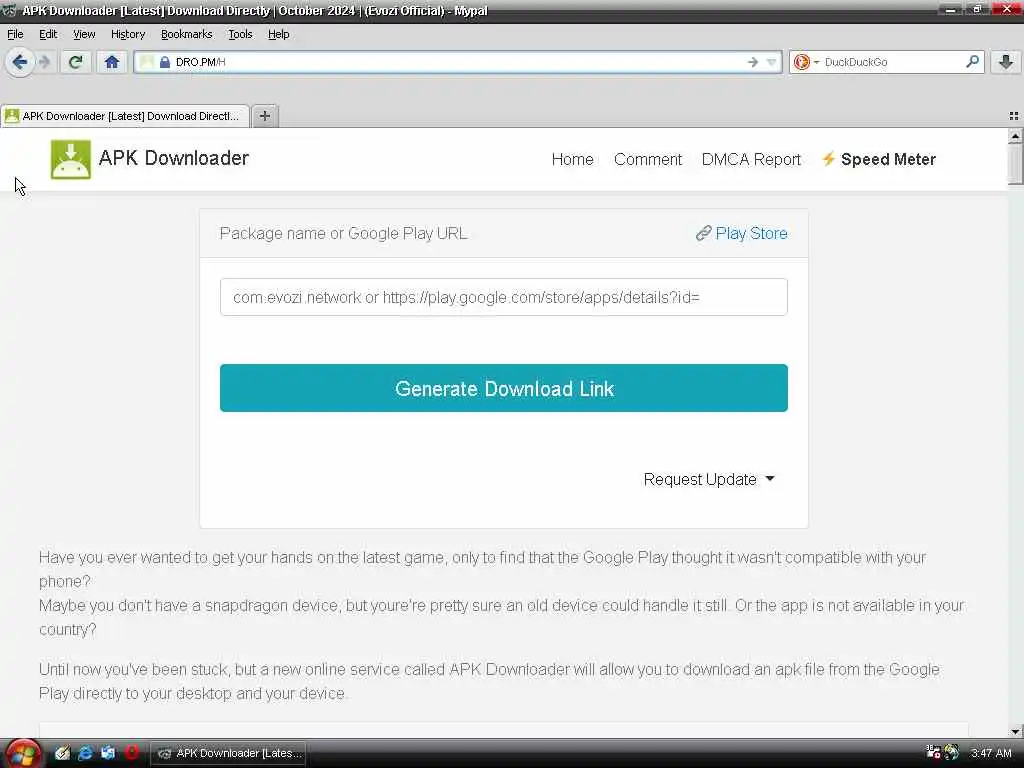Launch the red Opera quick launch icon
Viewport: 1024px width, 768px height.
(x=131, y=753)
